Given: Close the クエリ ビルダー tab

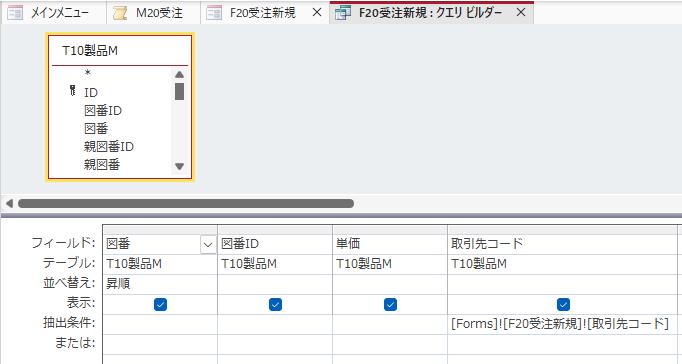Looking at the screenshot, I should (521, 13).
